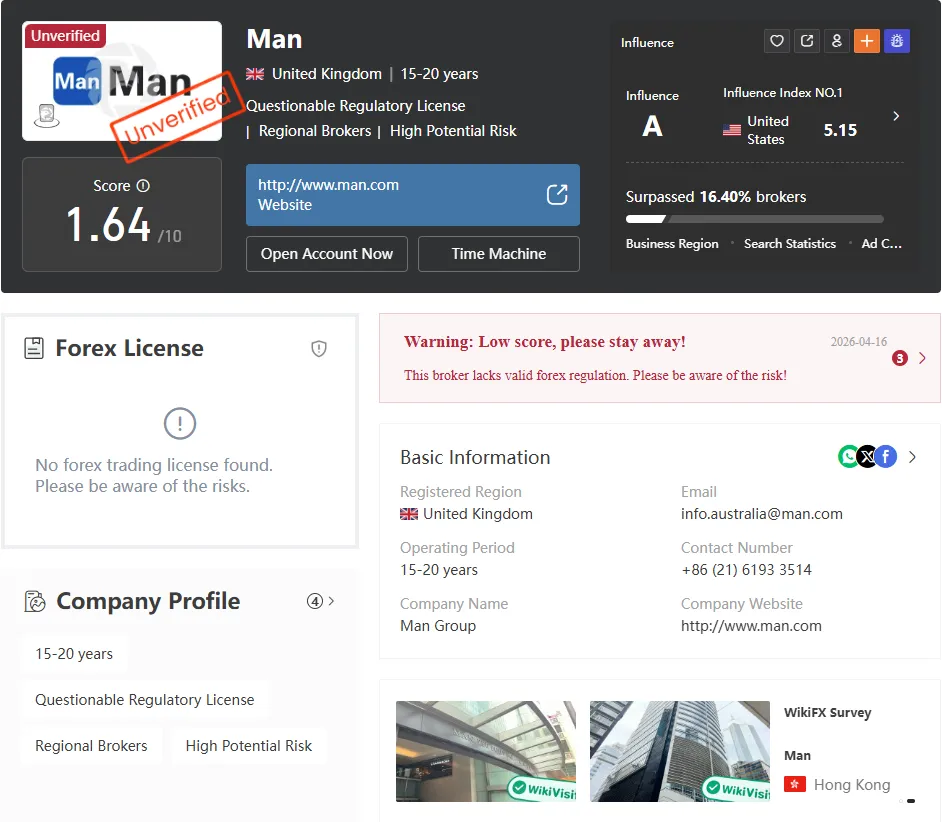Open second survey skyscraper photo

(x=679, y=751)
